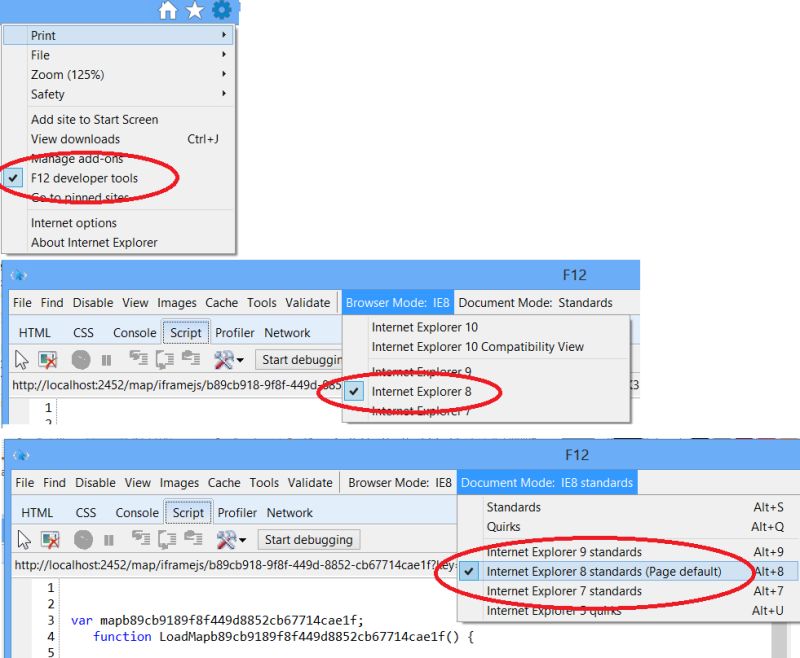Screen dimensions: 800x658
Task: Choose Internet Explorer 10 browser mode
Action: tap(425, 327)
